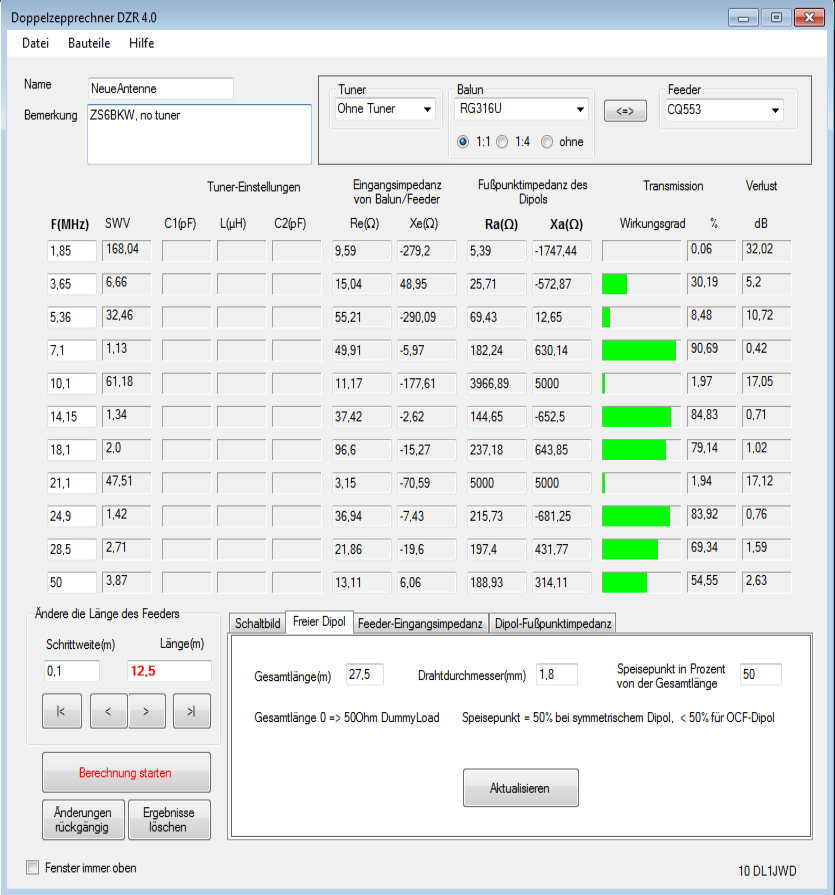Screen dimensions: 835x895
Task: Click the 28,5 MHz frequency field
Action: (72, 549)
